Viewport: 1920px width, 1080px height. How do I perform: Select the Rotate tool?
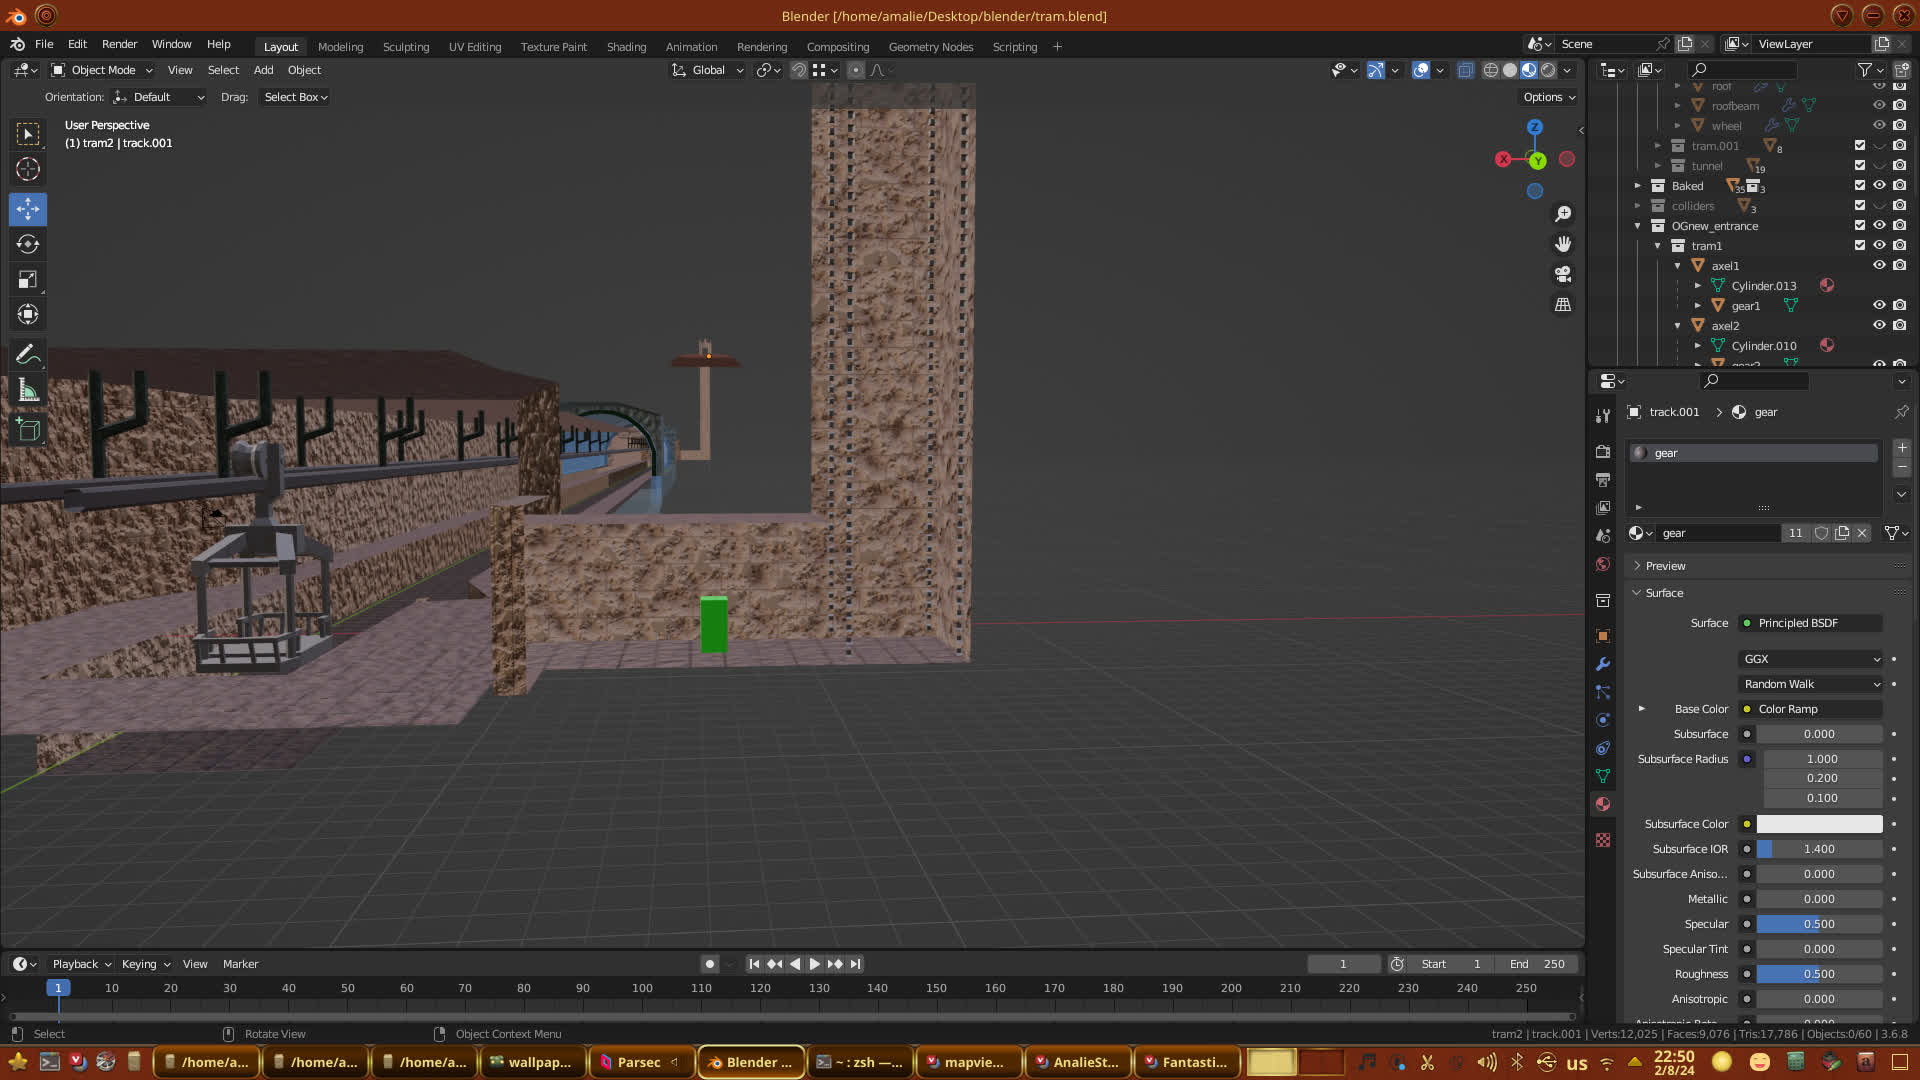click(x=28, y=245)
